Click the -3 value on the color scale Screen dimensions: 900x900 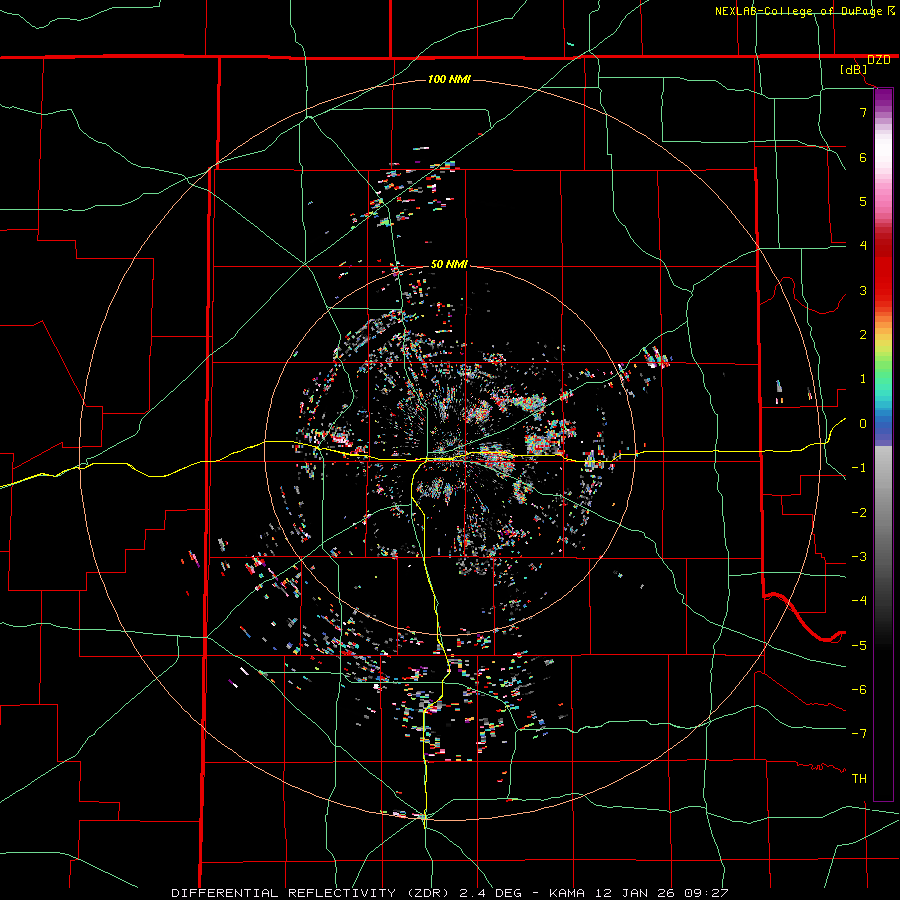click(x=859, y=557)
